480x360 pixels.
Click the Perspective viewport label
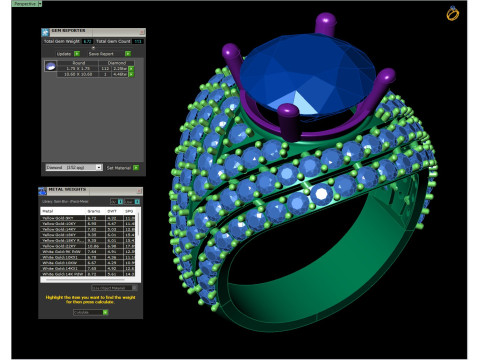[x=25, y=4]
